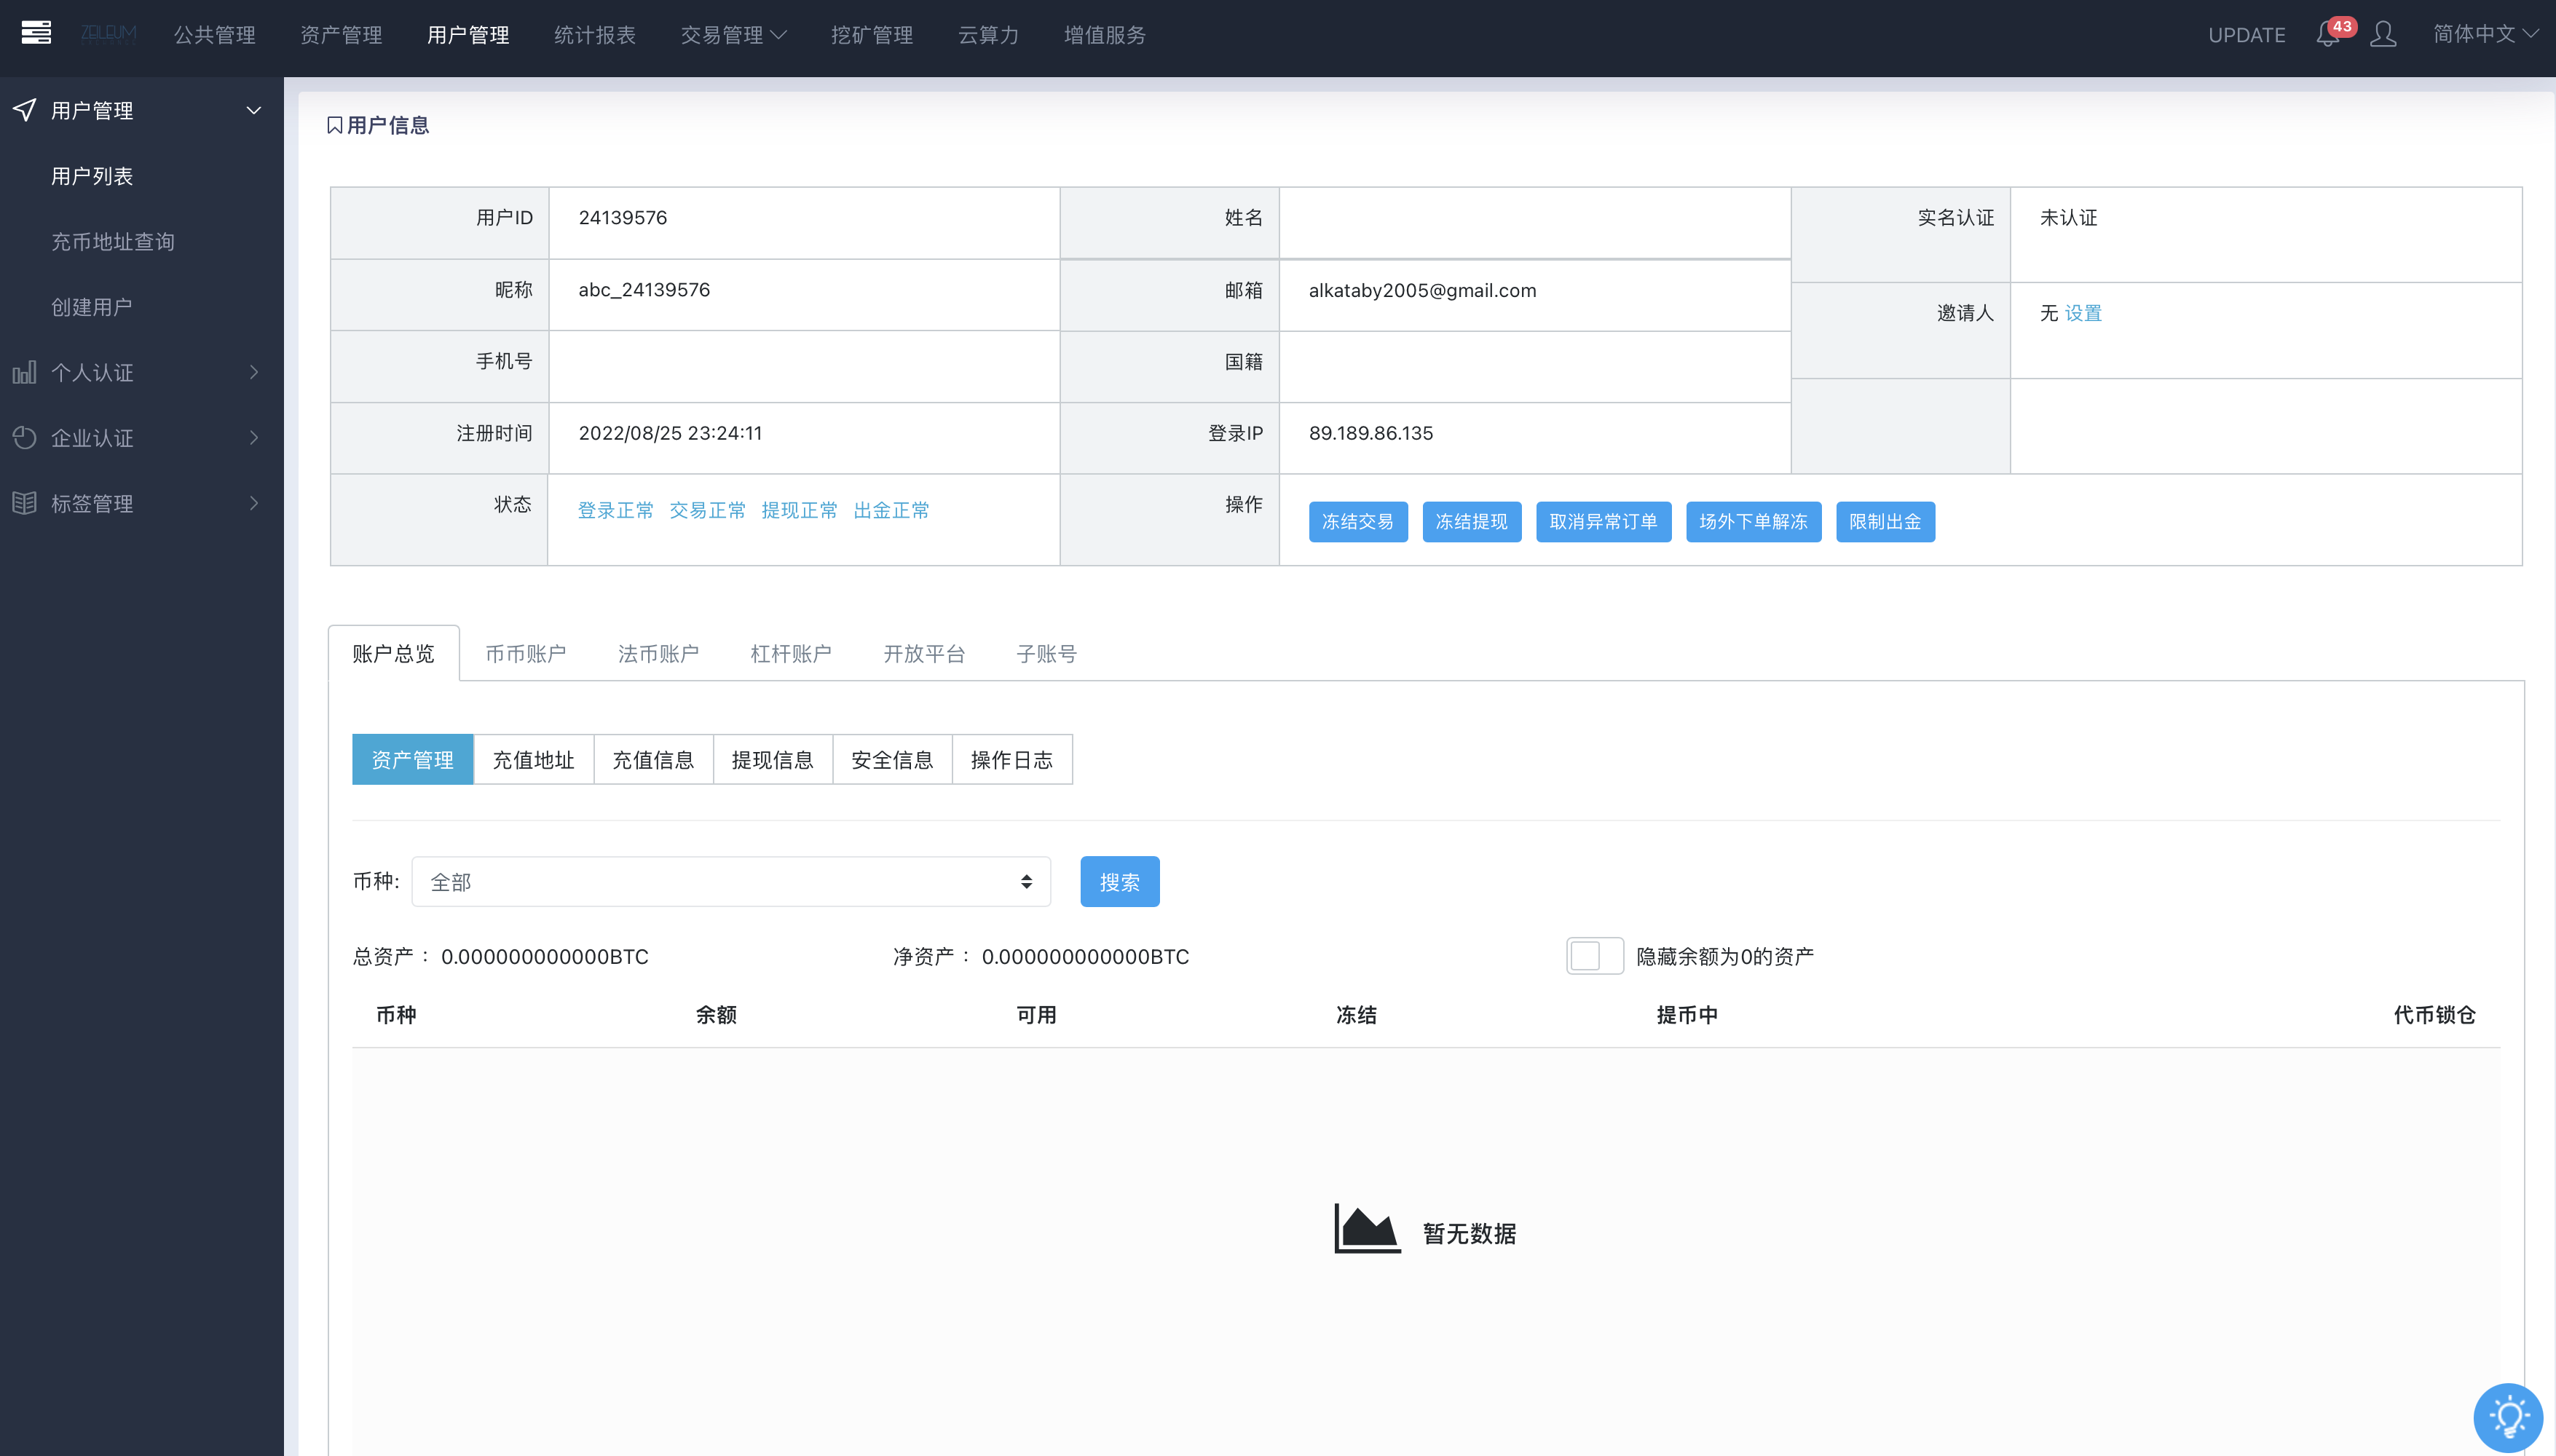This screenshot has width=2556, height=1456.
Task: Click the 出金正常 status link
Action: (892, 510)
